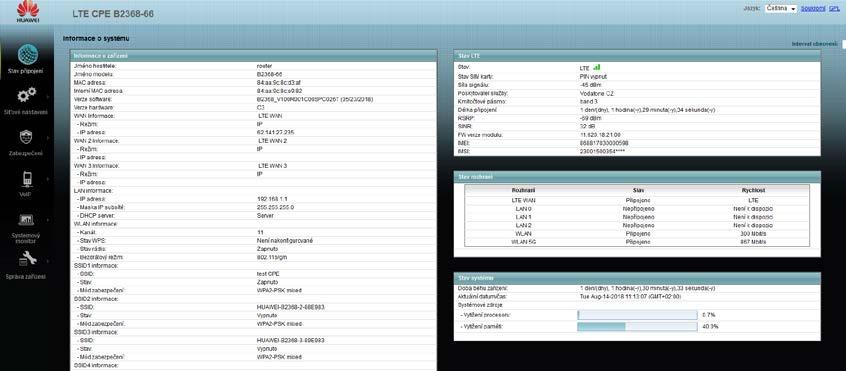This screenshot has height=371, width=846.
Task: Click the Stav LTE panel header
Action: 637,56
